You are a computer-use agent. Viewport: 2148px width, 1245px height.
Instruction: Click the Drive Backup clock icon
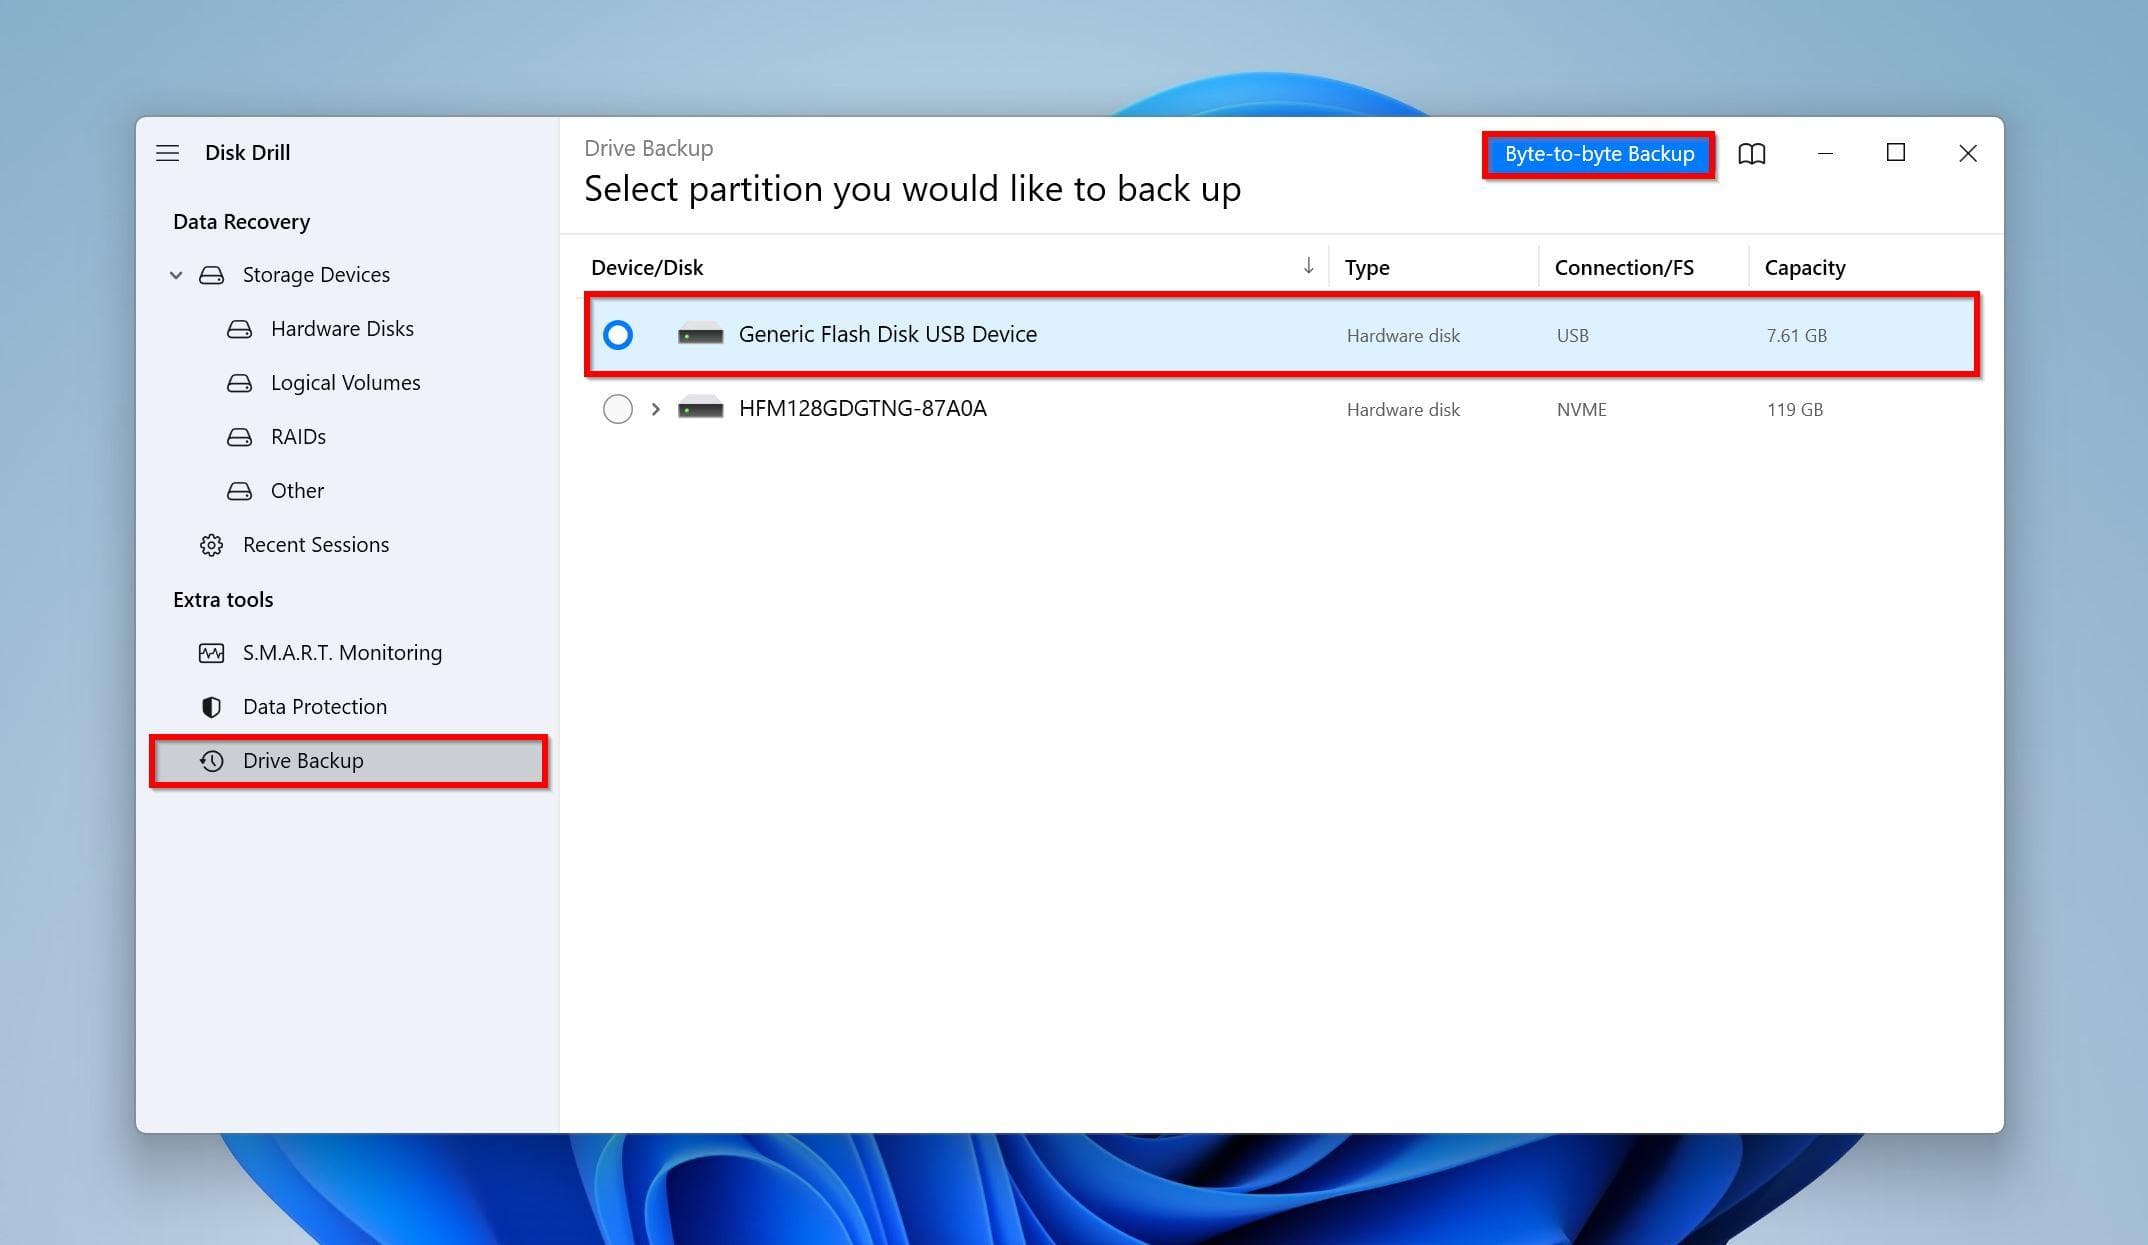point(211,761)
